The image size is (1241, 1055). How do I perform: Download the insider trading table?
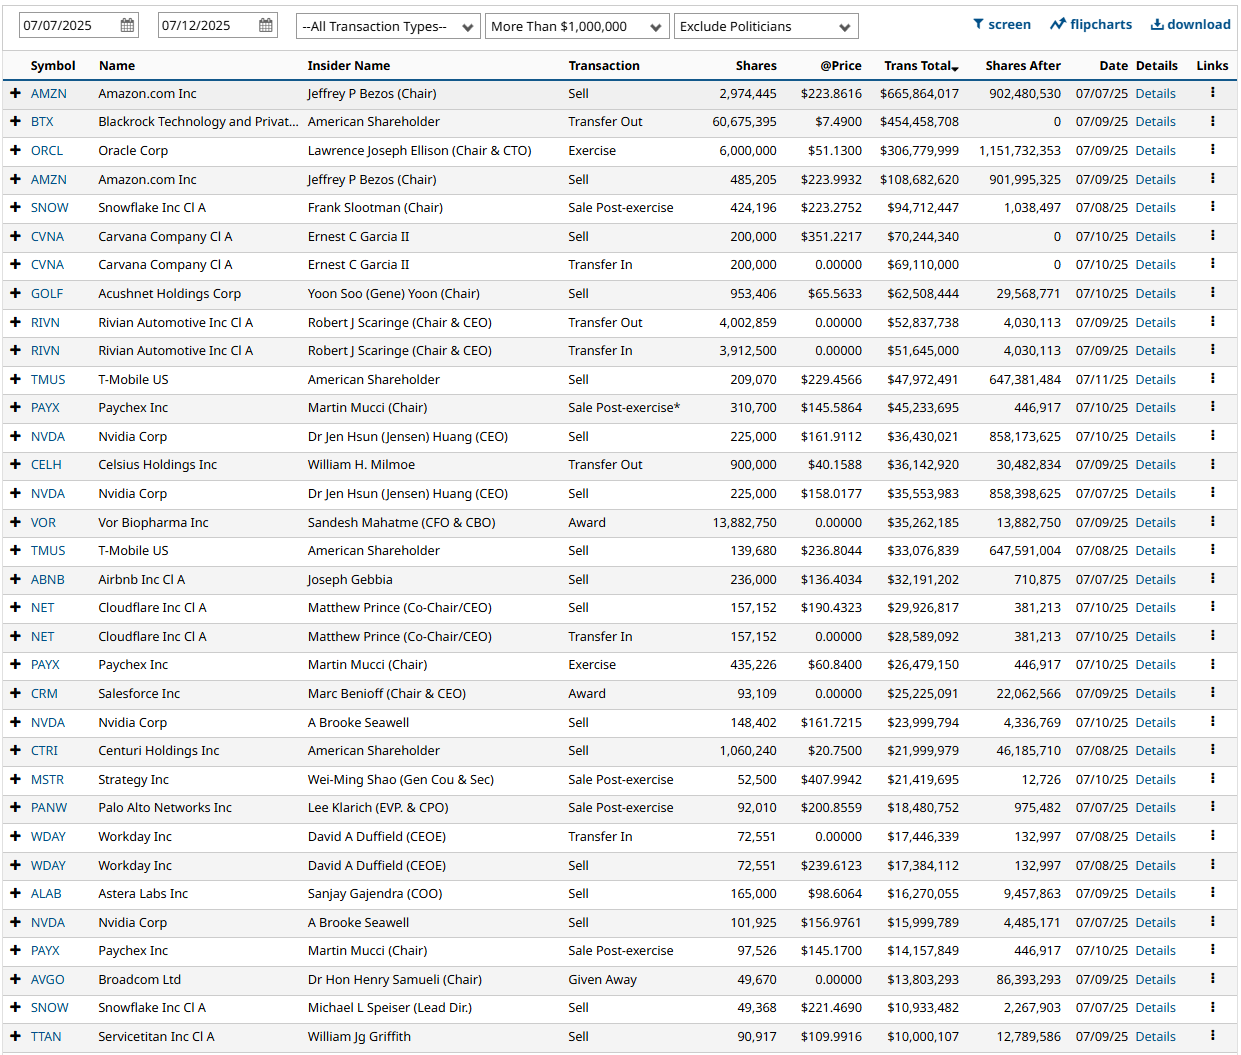tap(1190, 24)
